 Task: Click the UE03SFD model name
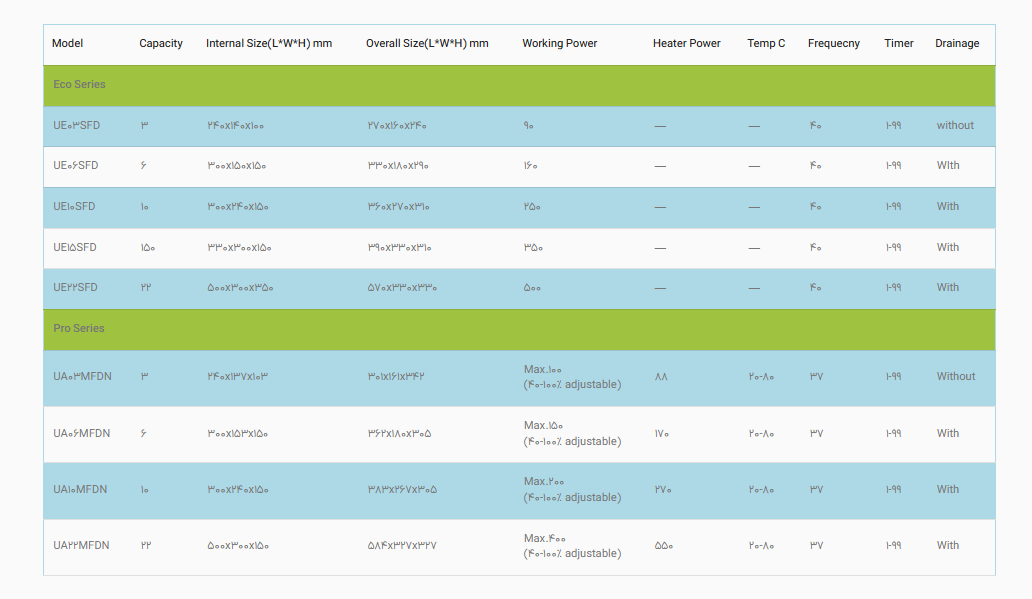76,126
